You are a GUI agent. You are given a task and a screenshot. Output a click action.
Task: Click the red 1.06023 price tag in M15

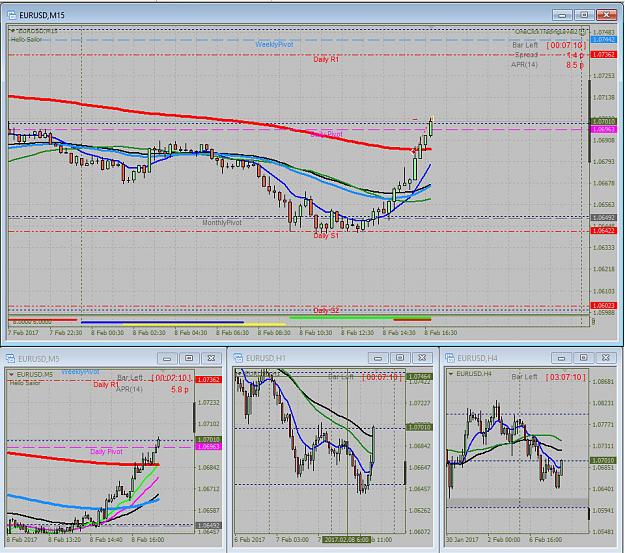pos(604,305)
